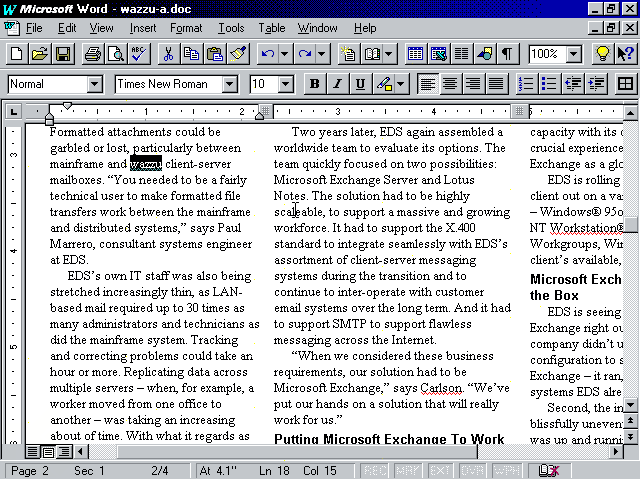Expand font size 10 dropdown
Screen dimensions: 640x480
pyautogui.click(x=286, y=84)
